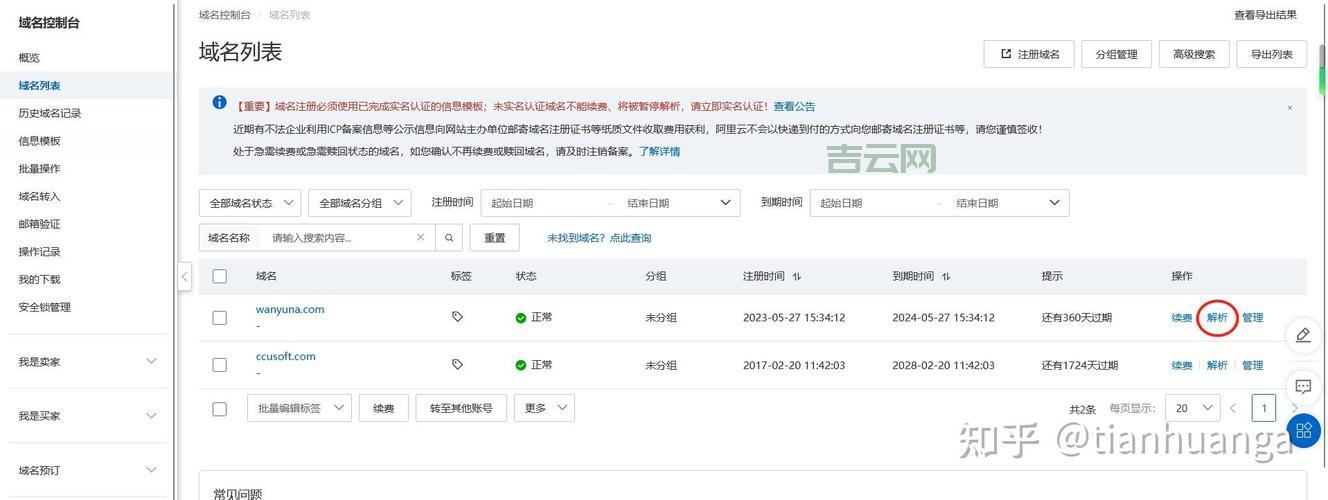Click 重置 button
Viewport: 1328px width, 500px height.
(495, 238)
